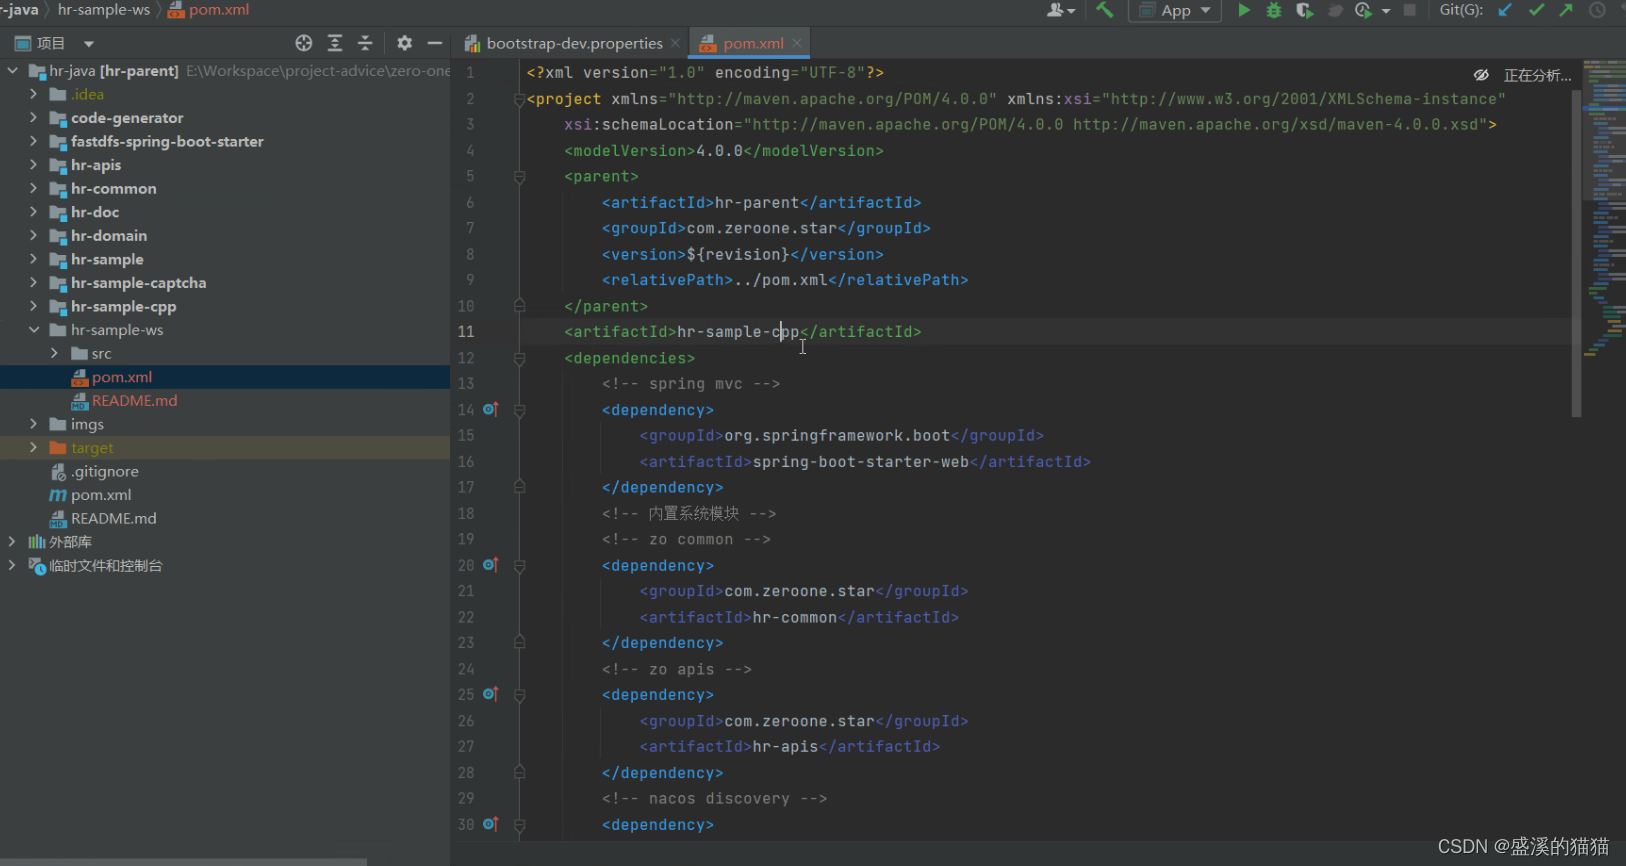
Task: Select the fastdfs-spring-boot-starter module
Action: (x=167, y=141)
